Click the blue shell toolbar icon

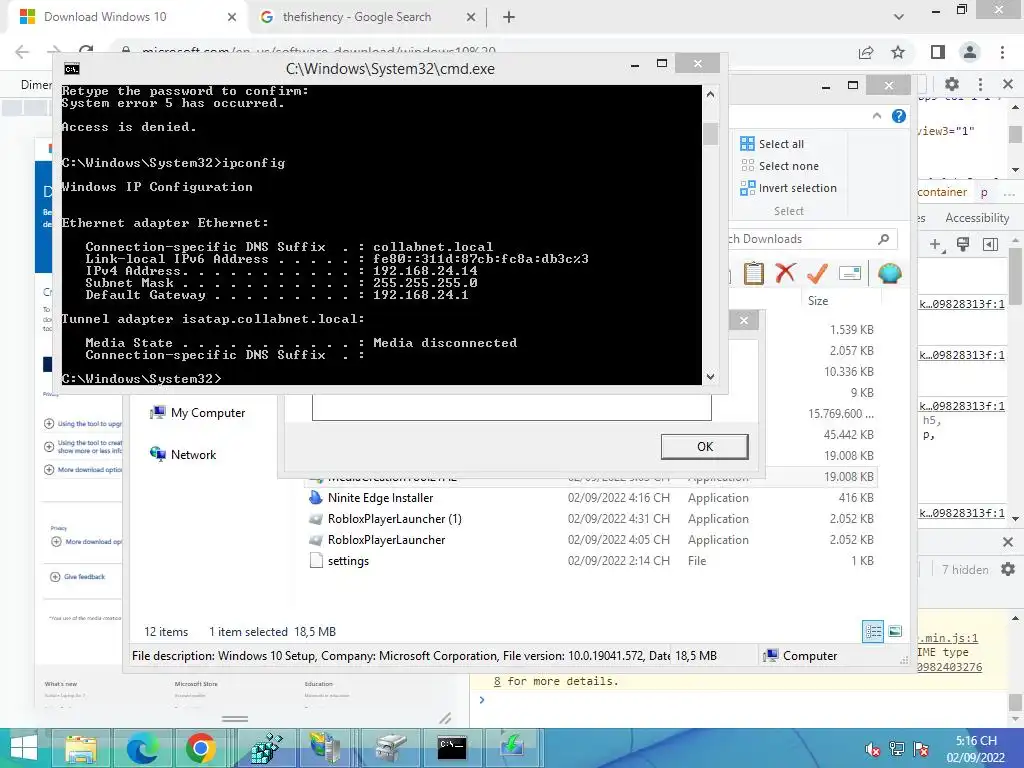(889, 273)
